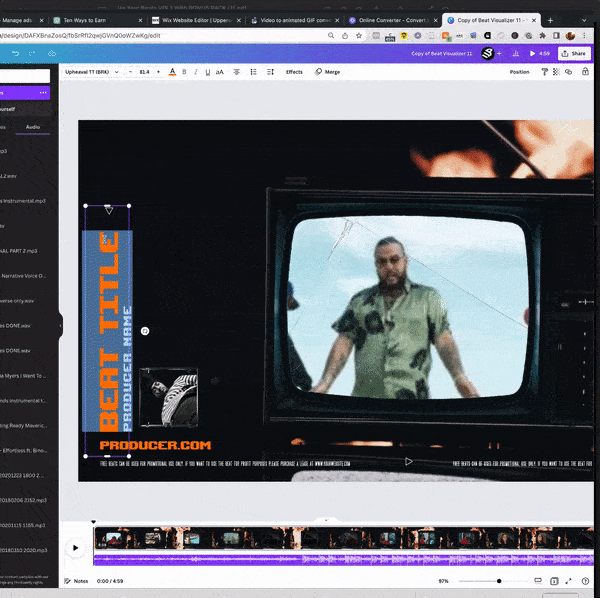Image resolution: width=600 pixels, height=598 pixels.
Task: Click the Undo arrow in Canva header
Action: coord(15,54)
